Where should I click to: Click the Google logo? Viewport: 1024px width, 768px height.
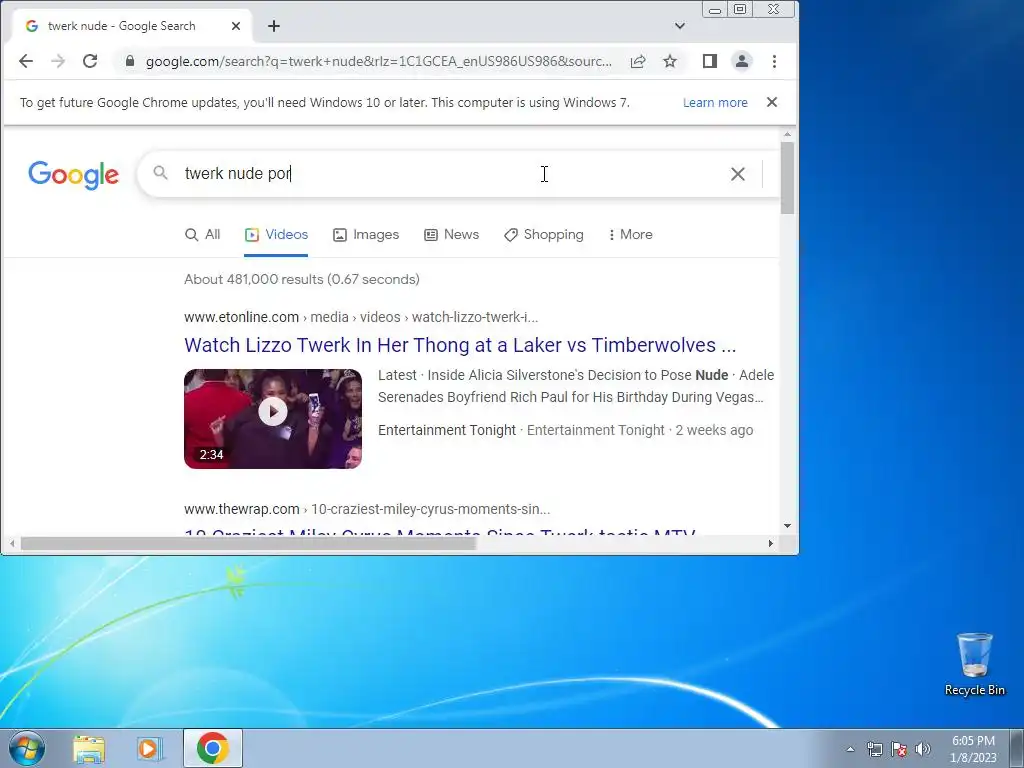point(73,174)
